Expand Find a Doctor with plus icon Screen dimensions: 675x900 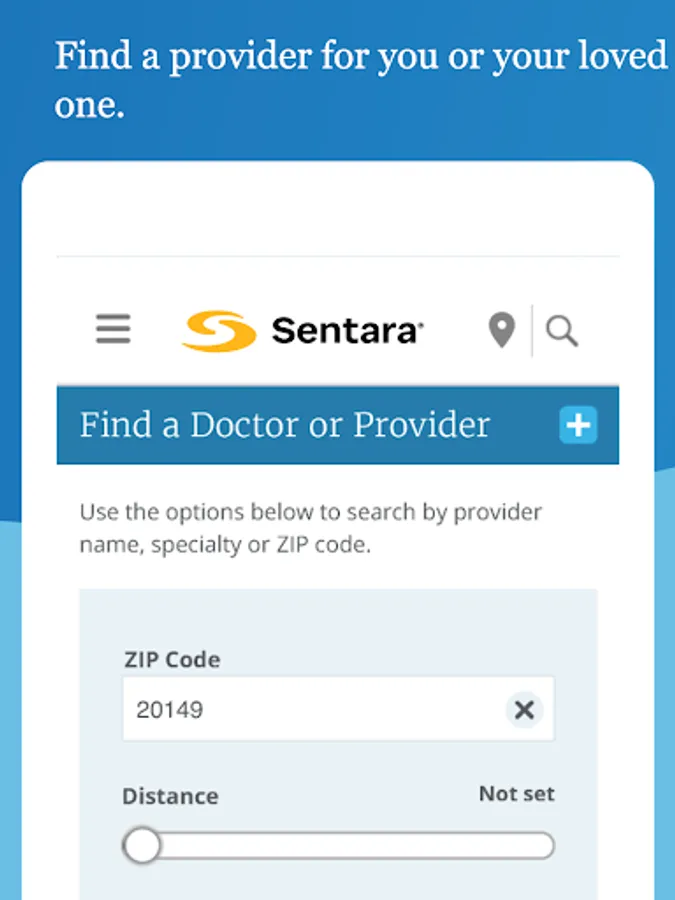577,425
